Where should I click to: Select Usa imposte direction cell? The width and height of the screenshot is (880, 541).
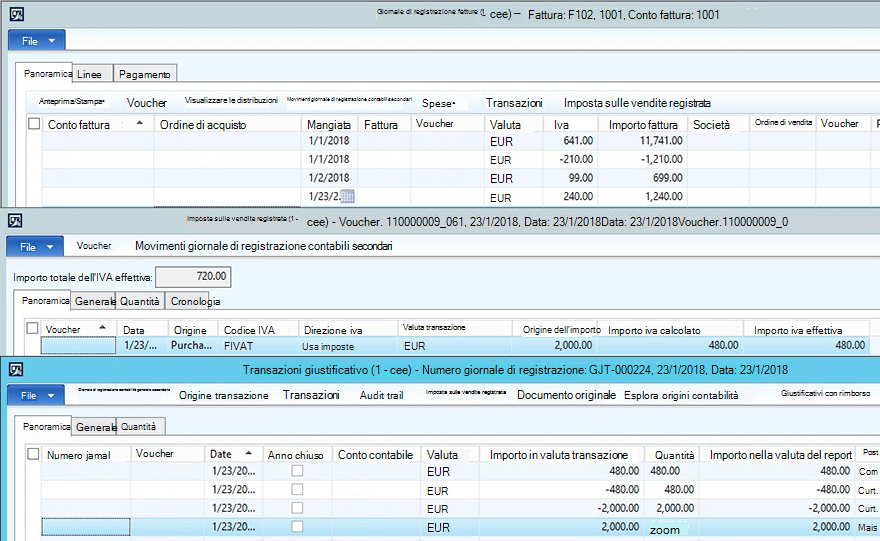[348, 346]
